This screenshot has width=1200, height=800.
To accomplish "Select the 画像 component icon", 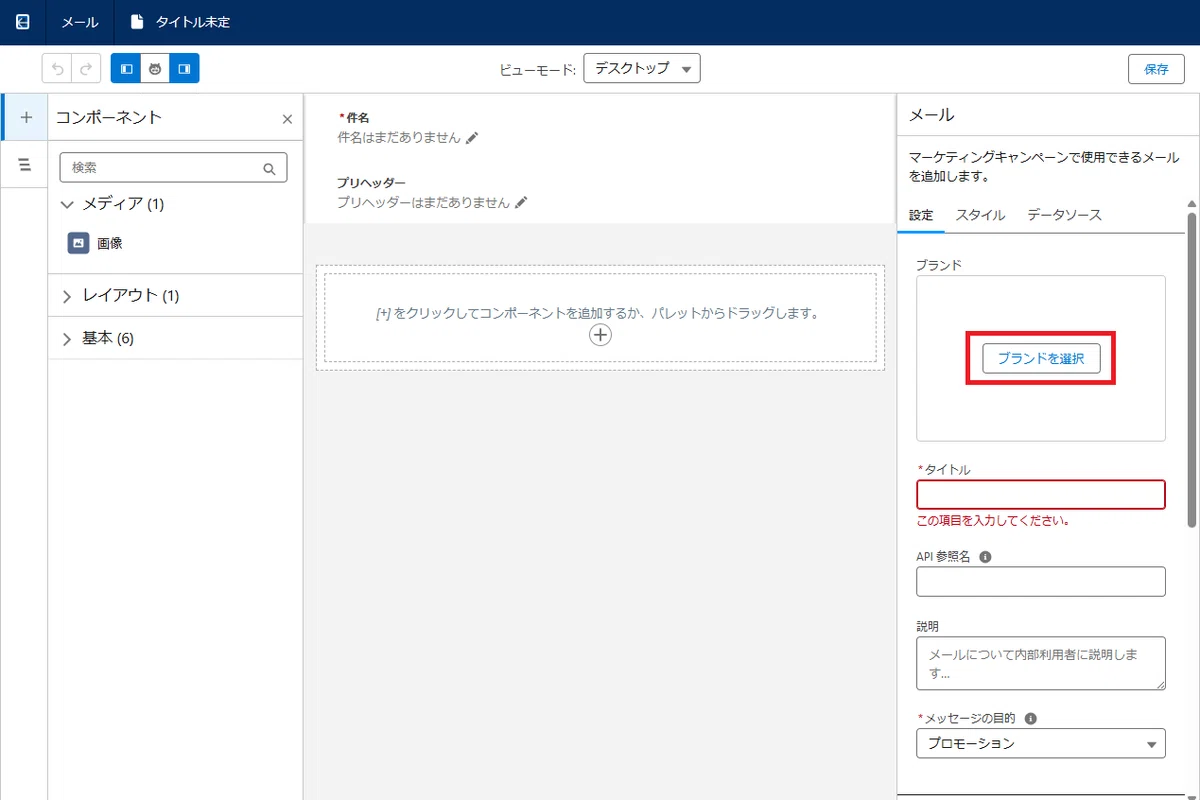I will pyautogui.click(x=78, y=243).
